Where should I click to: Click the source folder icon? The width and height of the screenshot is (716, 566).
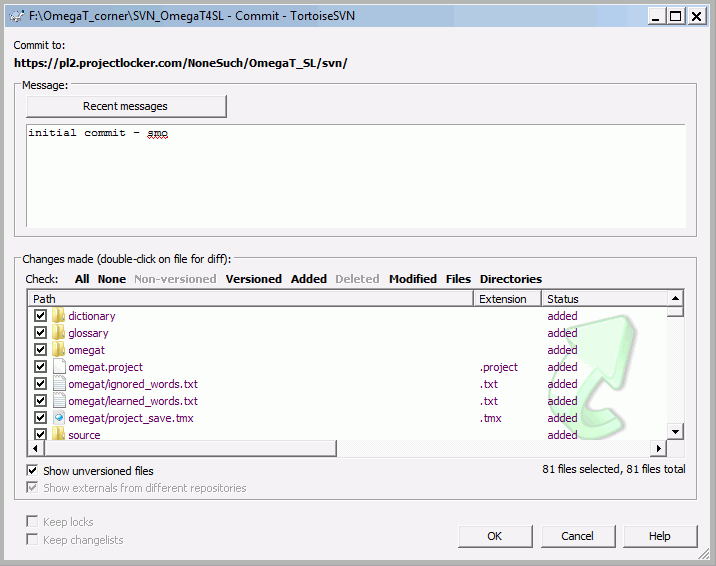58,434
